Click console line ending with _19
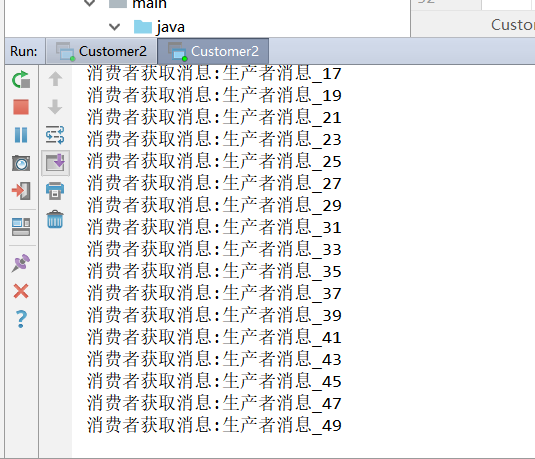535x459 pixels. (x=214, y=95)
